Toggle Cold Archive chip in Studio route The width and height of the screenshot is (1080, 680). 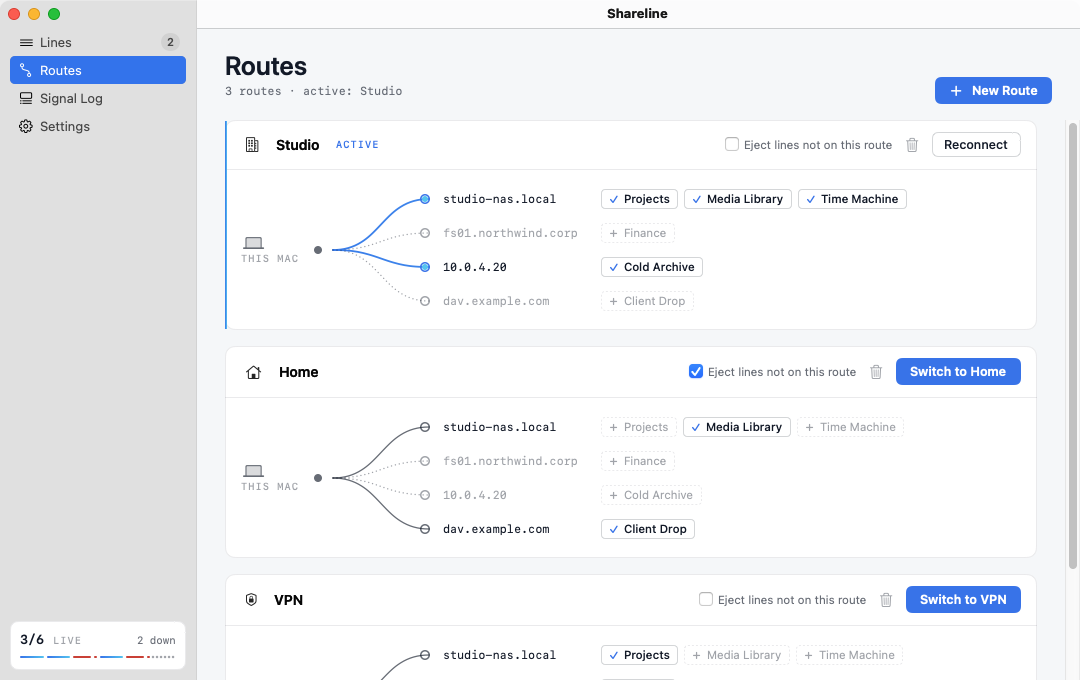click(x=652, y=267)
